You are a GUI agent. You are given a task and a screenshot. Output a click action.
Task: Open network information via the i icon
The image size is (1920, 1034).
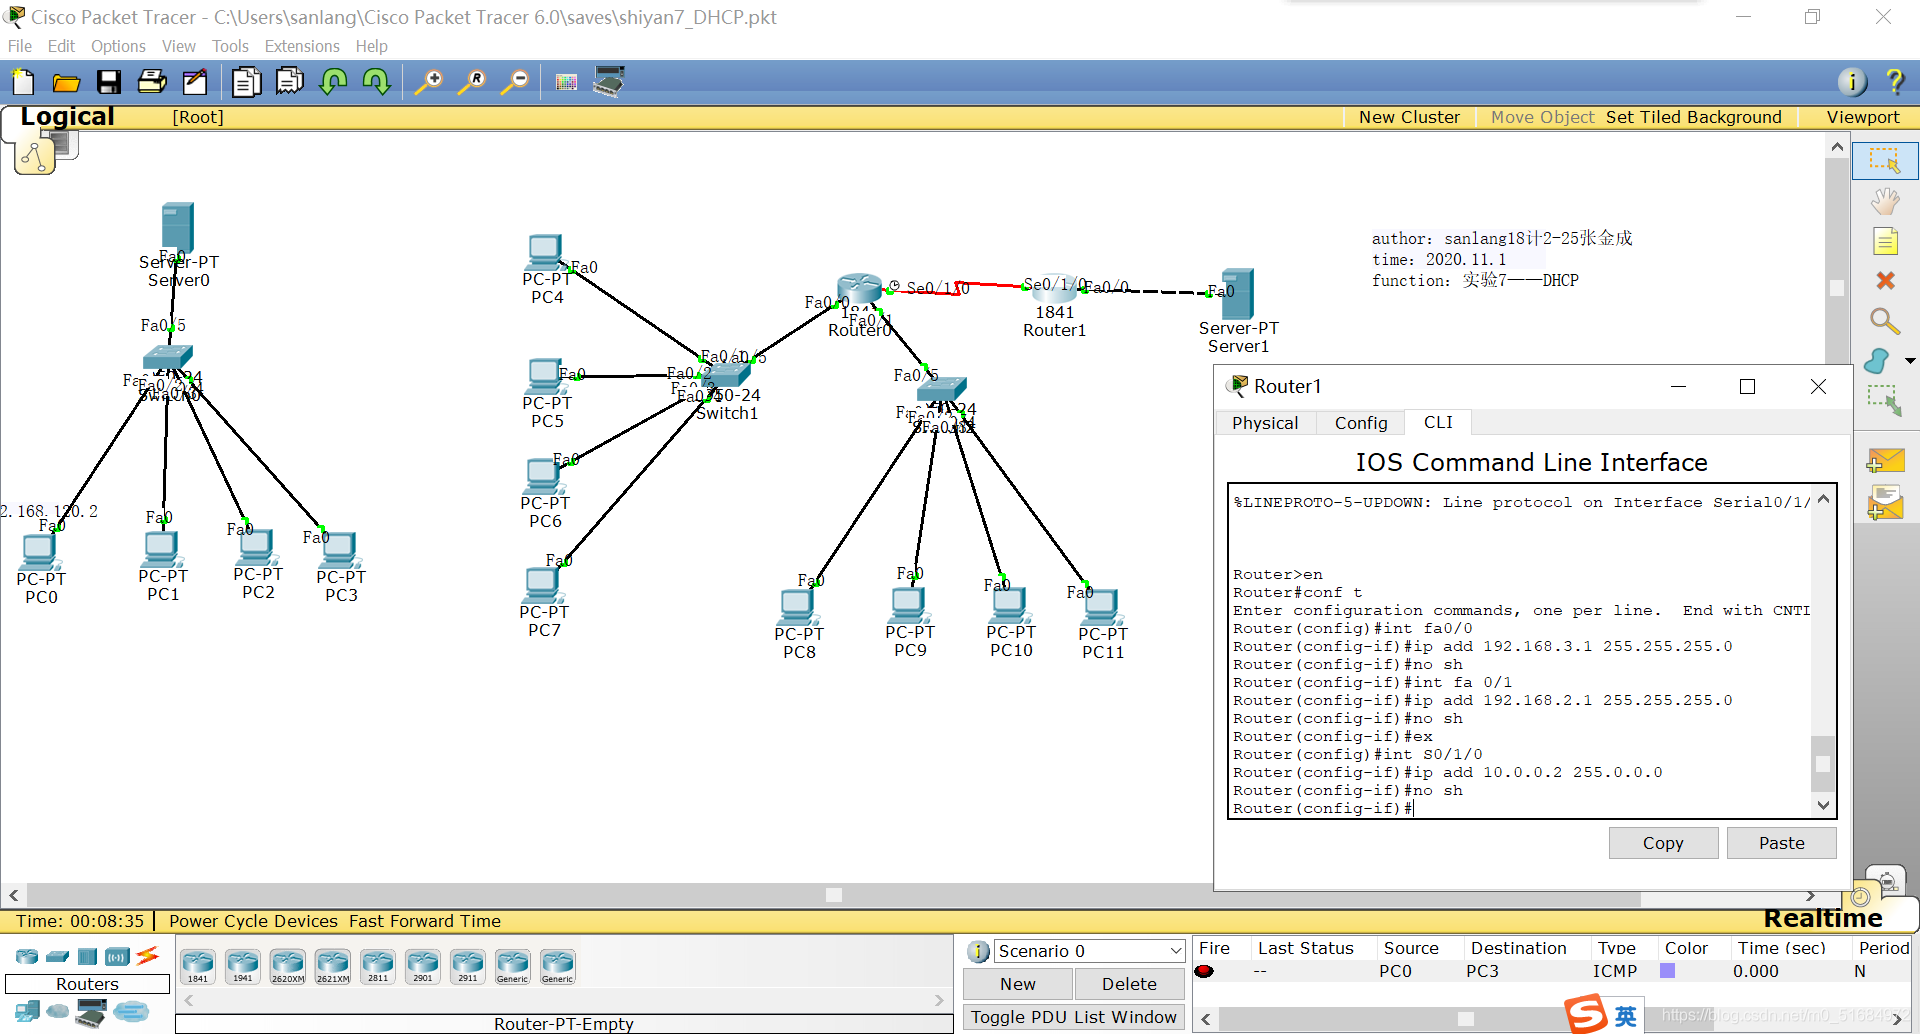click(x=1852, y=82)
